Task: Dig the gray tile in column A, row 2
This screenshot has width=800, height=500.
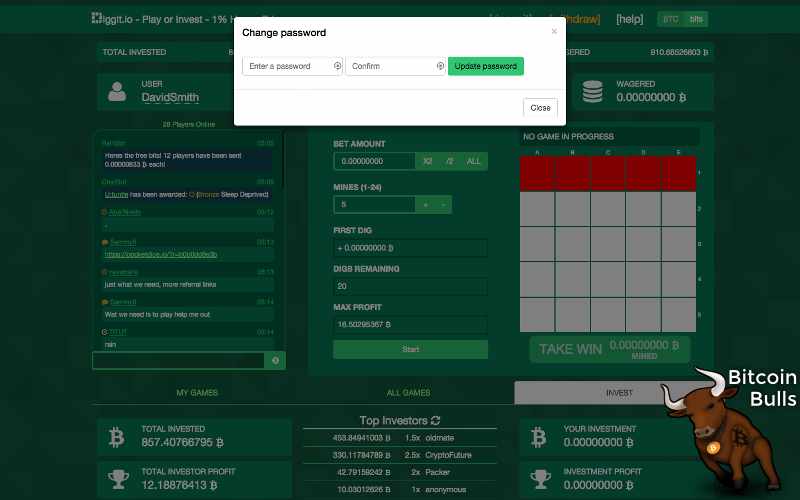Action: tap(537, 209)
